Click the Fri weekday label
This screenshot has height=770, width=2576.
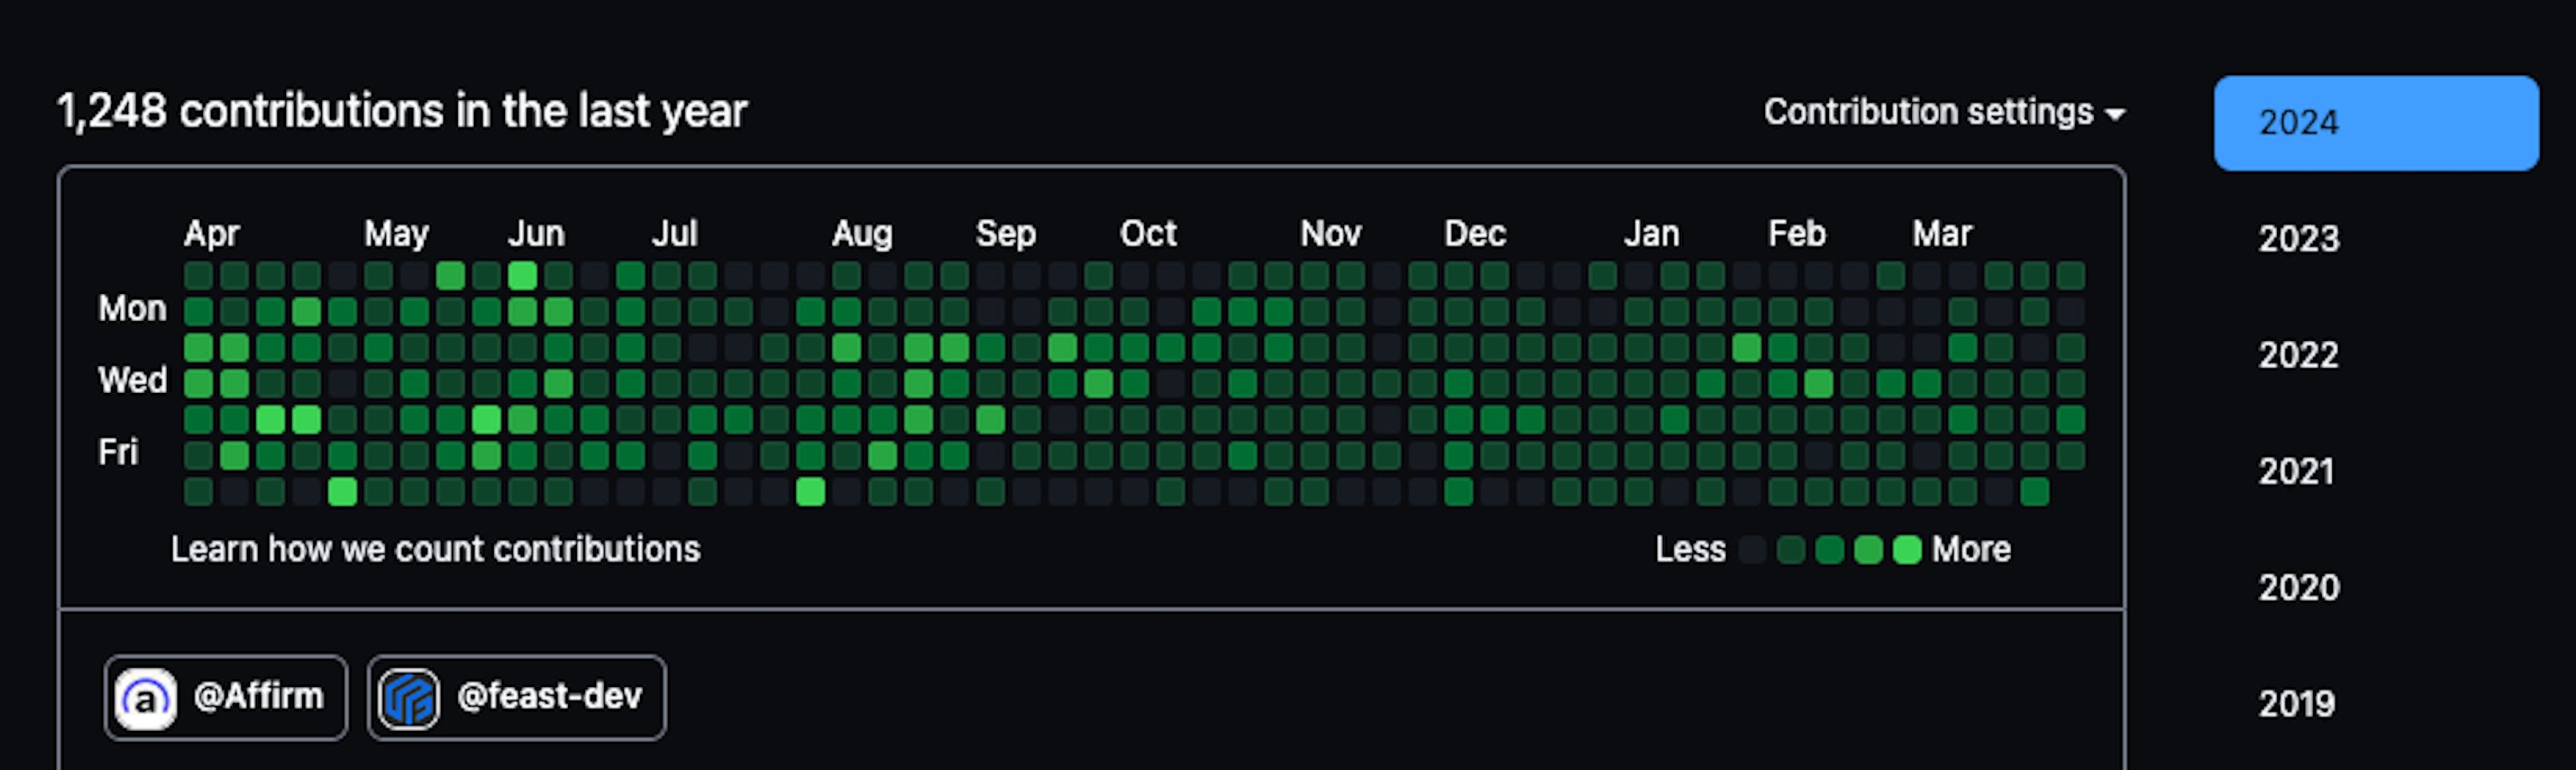[118, 453]
